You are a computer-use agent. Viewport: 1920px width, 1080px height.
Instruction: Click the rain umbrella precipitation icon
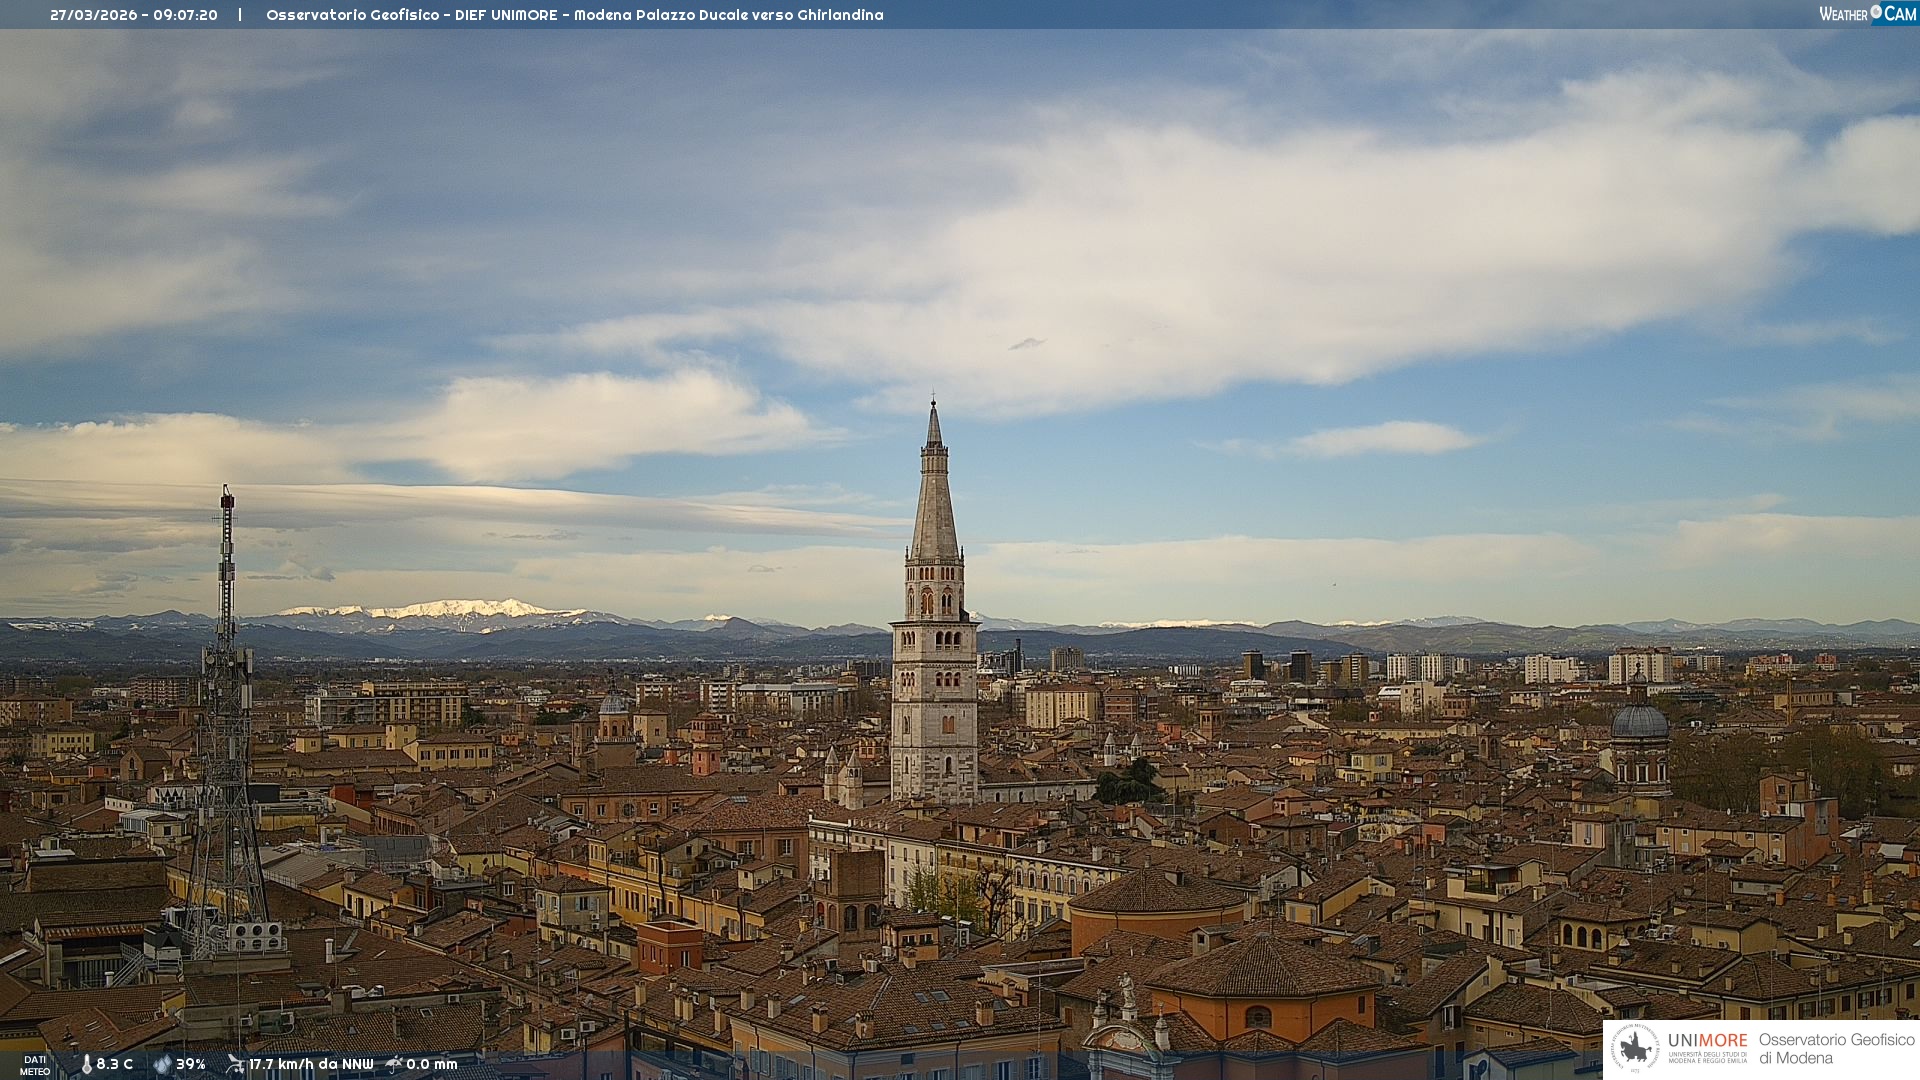pyautogui.click(x=394, y=1064)
